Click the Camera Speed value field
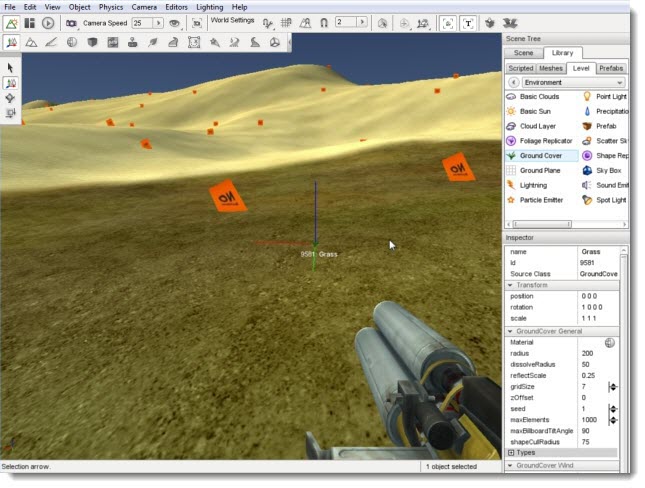The width and height of the screenshot is (645, 488). [142, 23]
